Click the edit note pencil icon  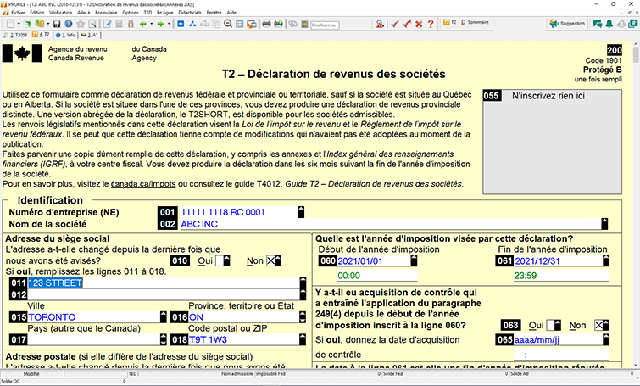coord(107,24)
